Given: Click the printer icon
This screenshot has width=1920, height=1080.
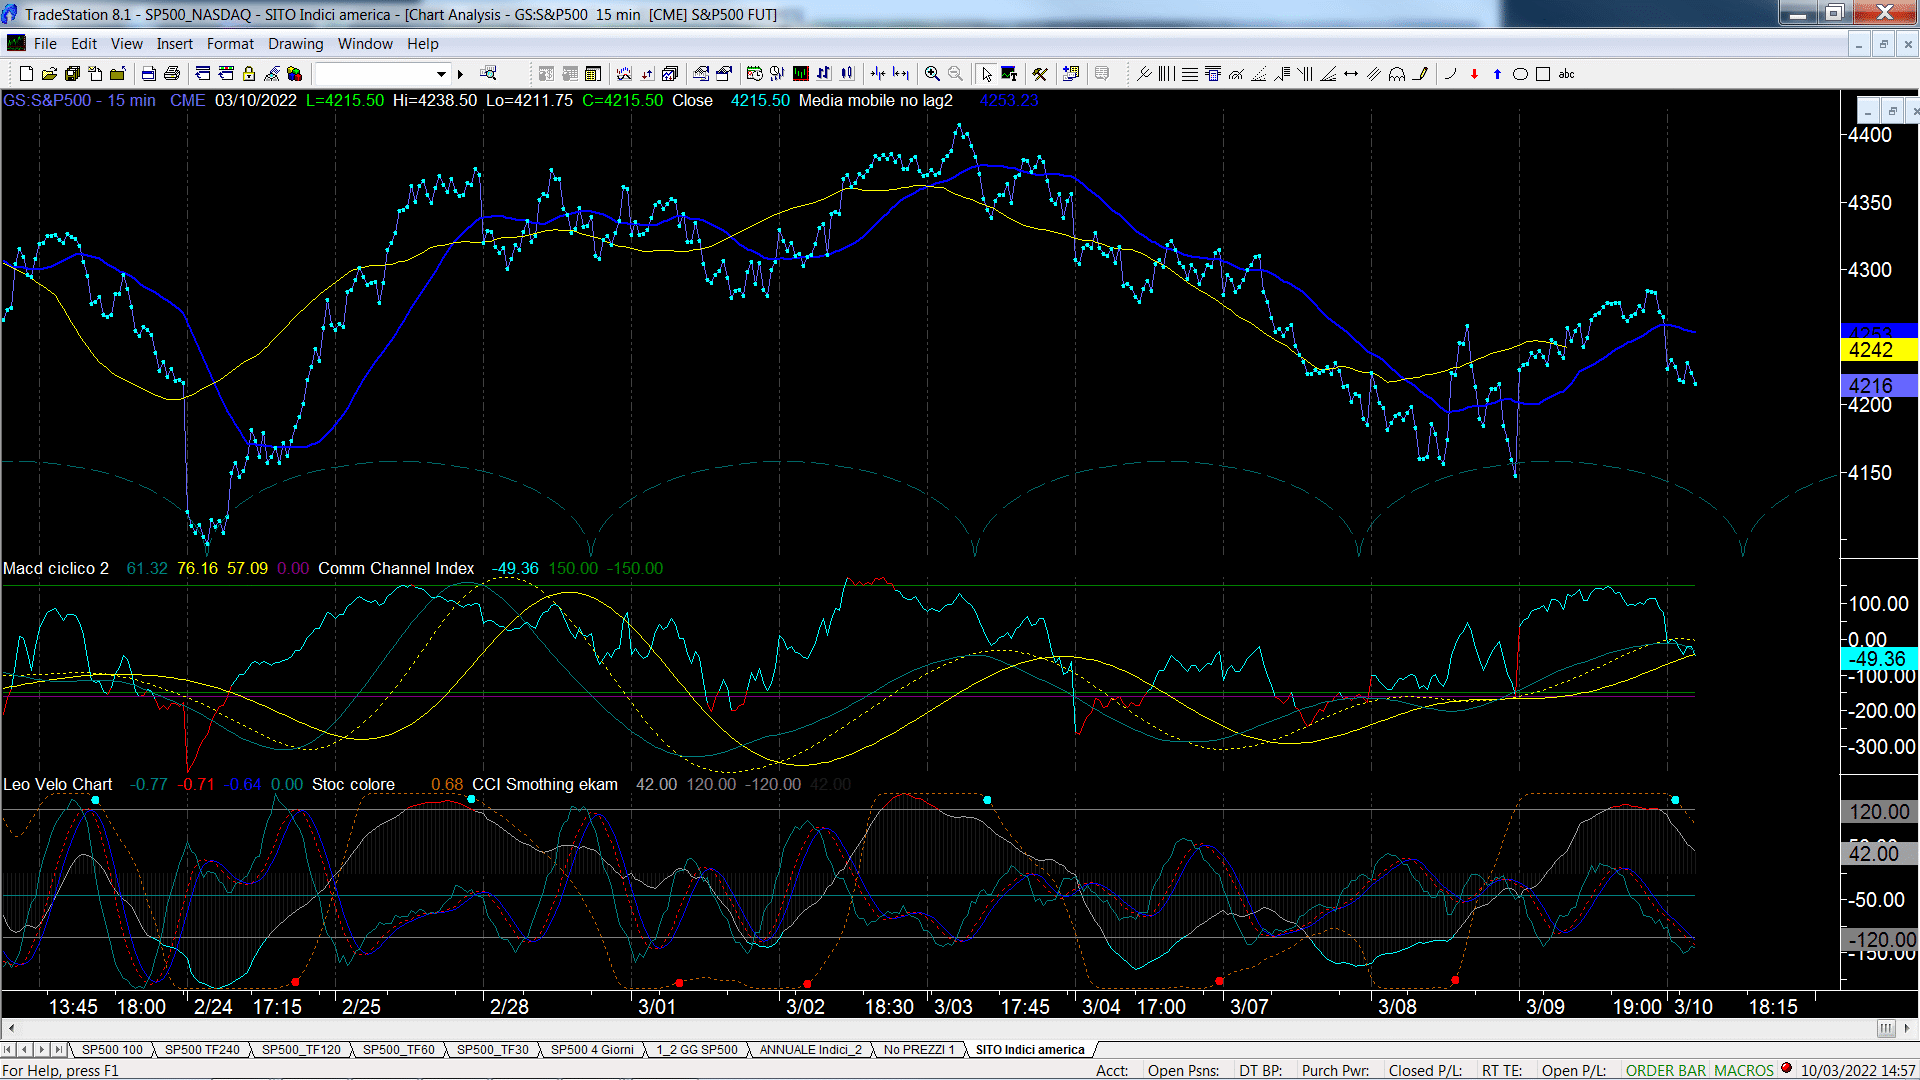Looking at the screenshot, I should (172, 74).
